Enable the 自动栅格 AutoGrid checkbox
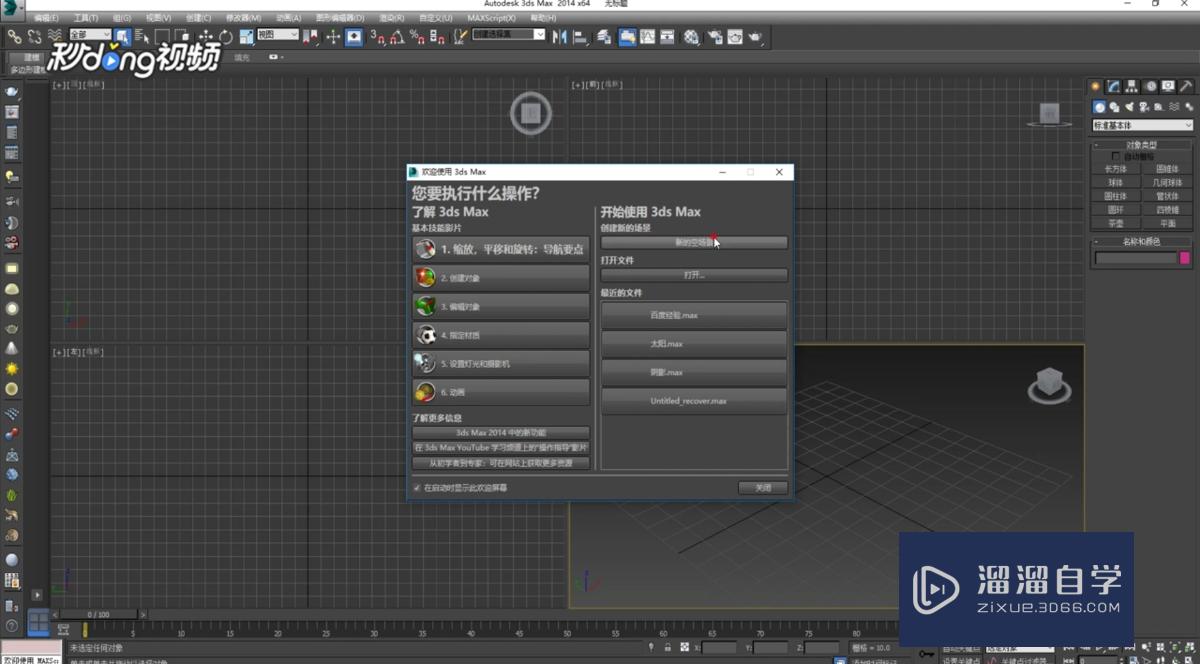Screen dimensions: 1200x664 (x=1116, y=157)
